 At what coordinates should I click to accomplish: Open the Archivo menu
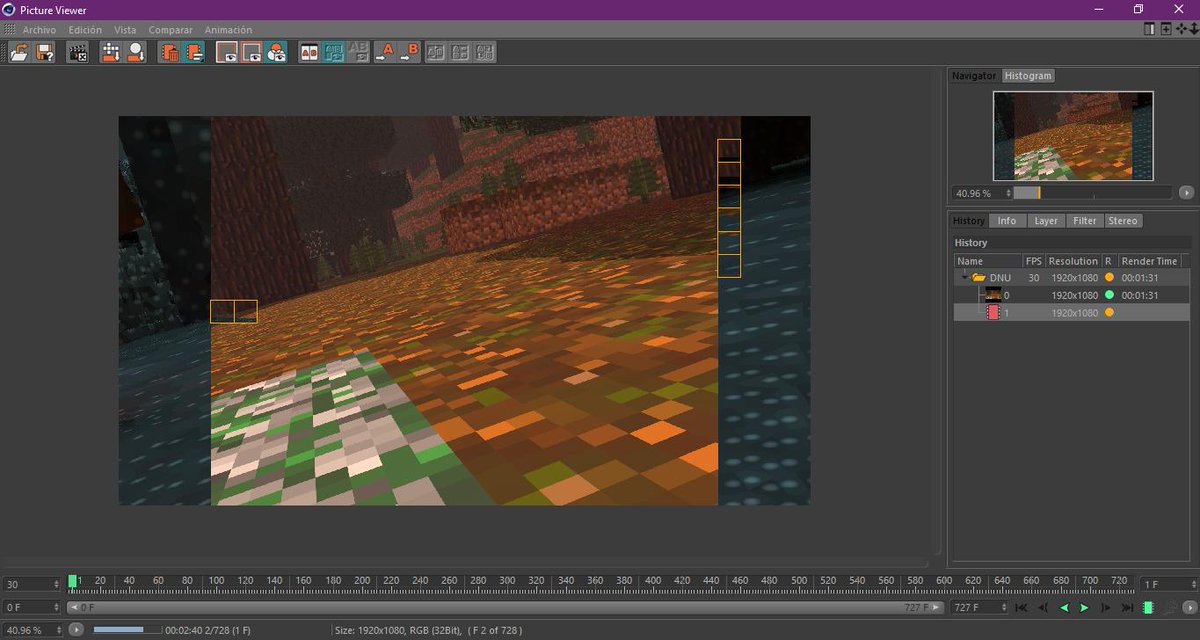39,30
